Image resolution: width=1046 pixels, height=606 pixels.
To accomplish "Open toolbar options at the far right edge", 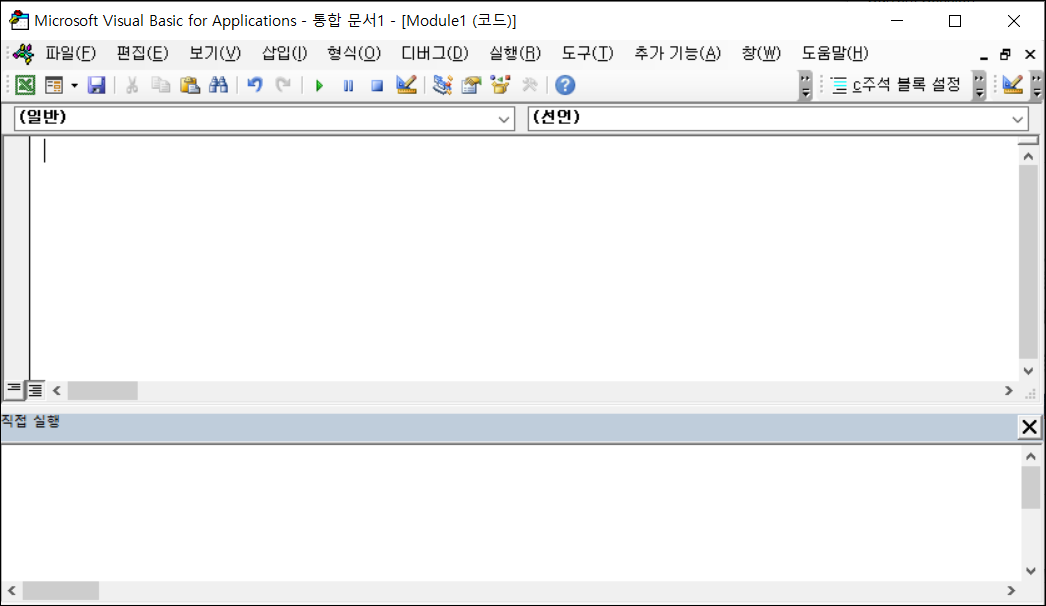I will click(x=1037, y=85).
